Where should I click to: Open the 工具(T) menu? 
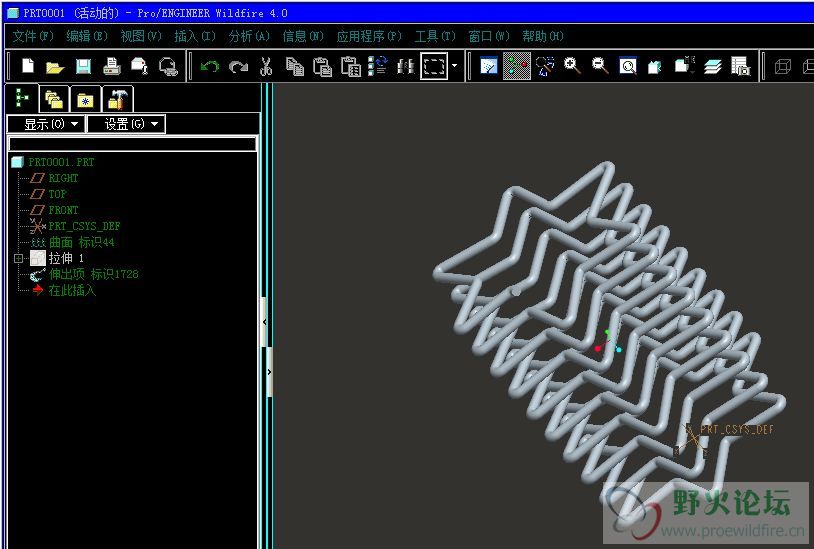(435, 36)
